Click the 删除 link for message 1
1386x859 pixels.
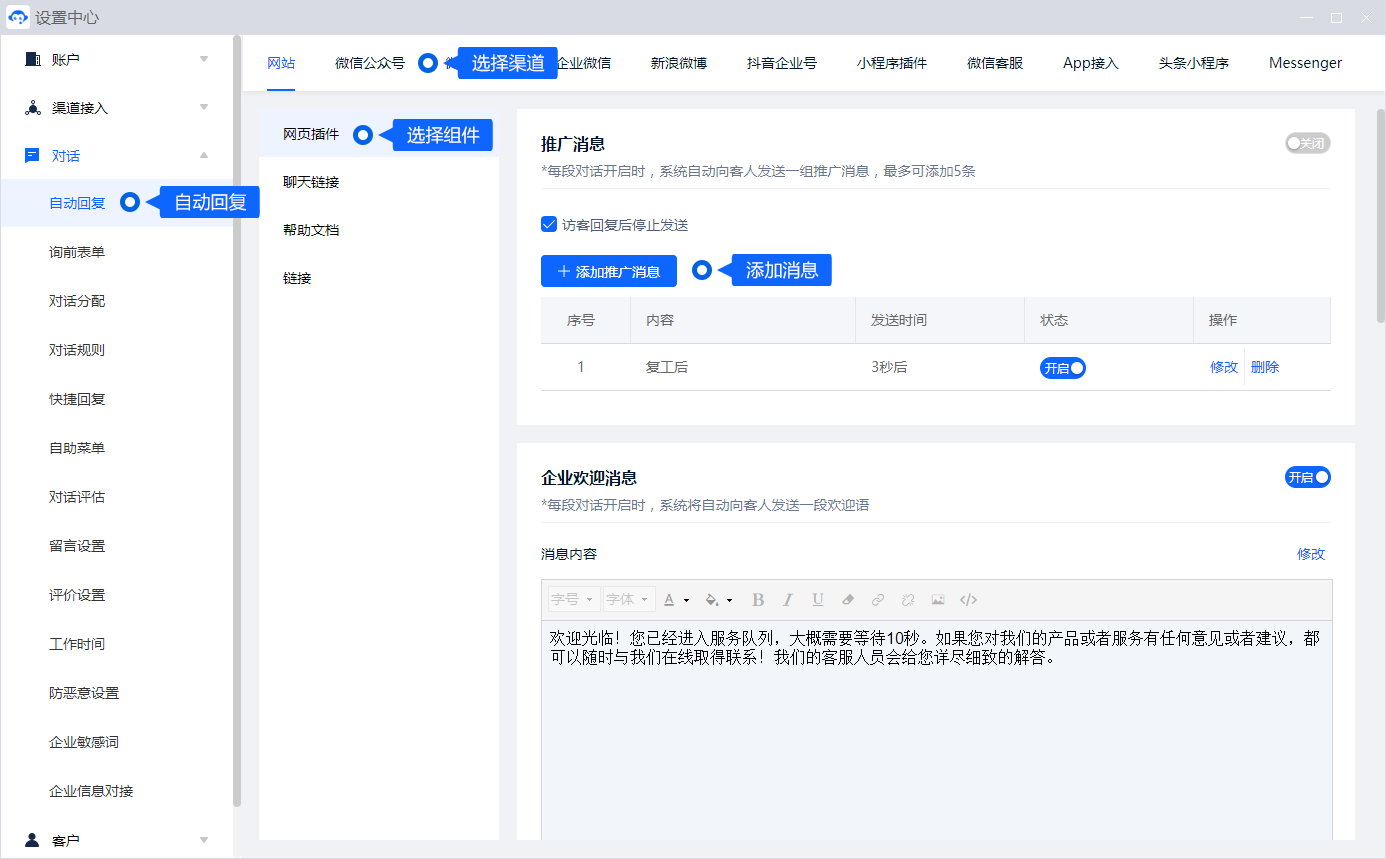(x=1265, y=367)
